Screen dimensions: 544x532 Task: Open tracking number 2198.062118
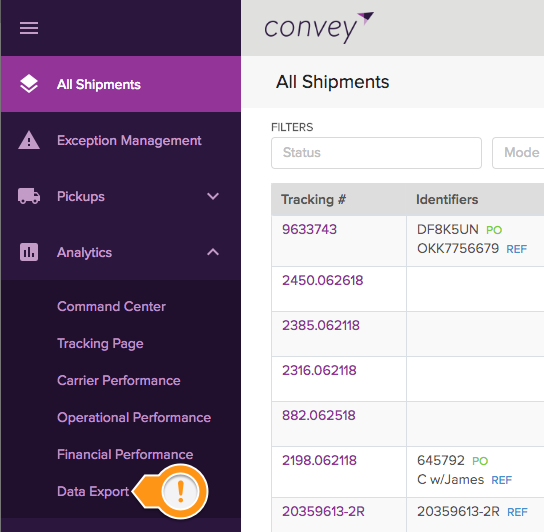(x=319, y=461)
